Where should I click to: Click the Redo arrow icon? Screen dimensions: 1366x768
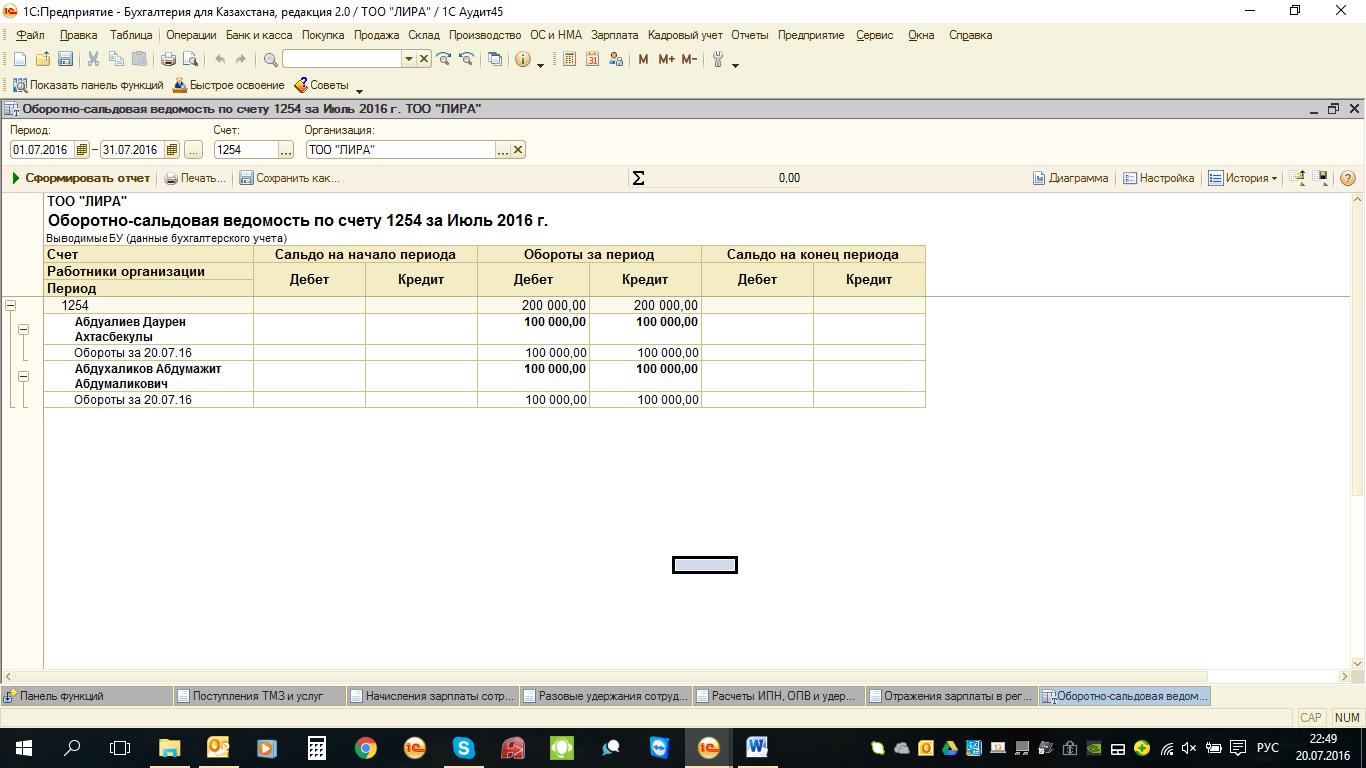tap(240, 59)
